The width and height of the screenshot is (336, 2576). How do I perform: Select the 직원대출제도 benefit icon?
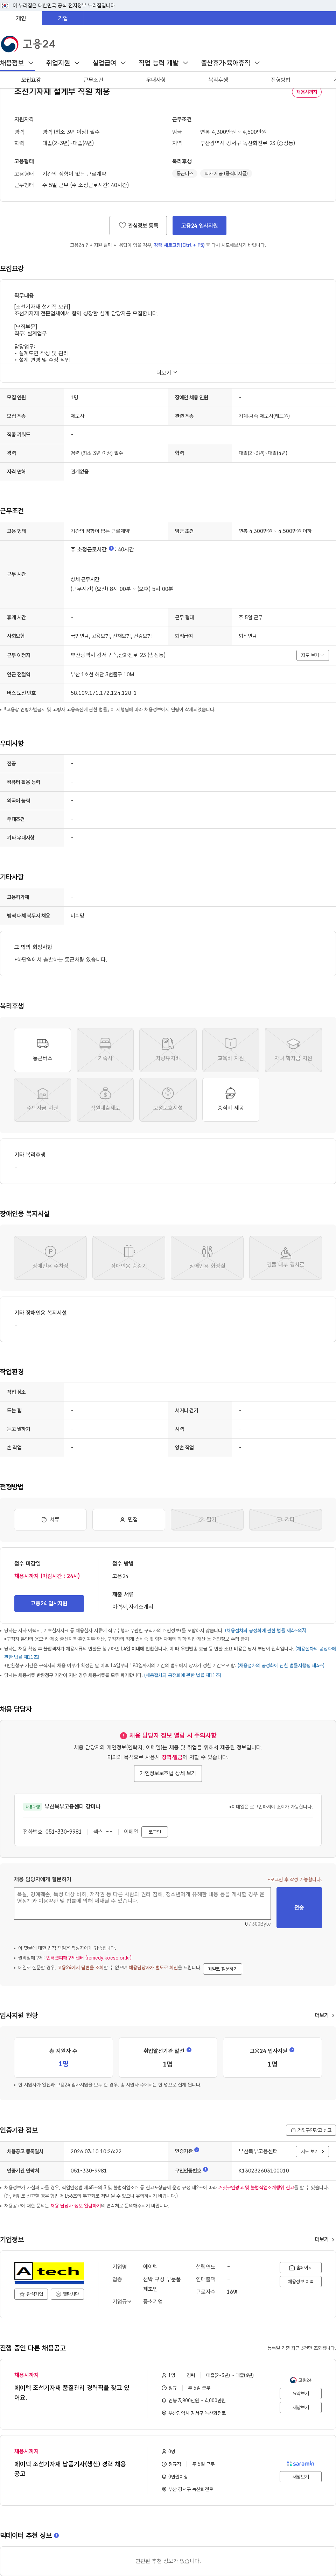point(105,1100)
